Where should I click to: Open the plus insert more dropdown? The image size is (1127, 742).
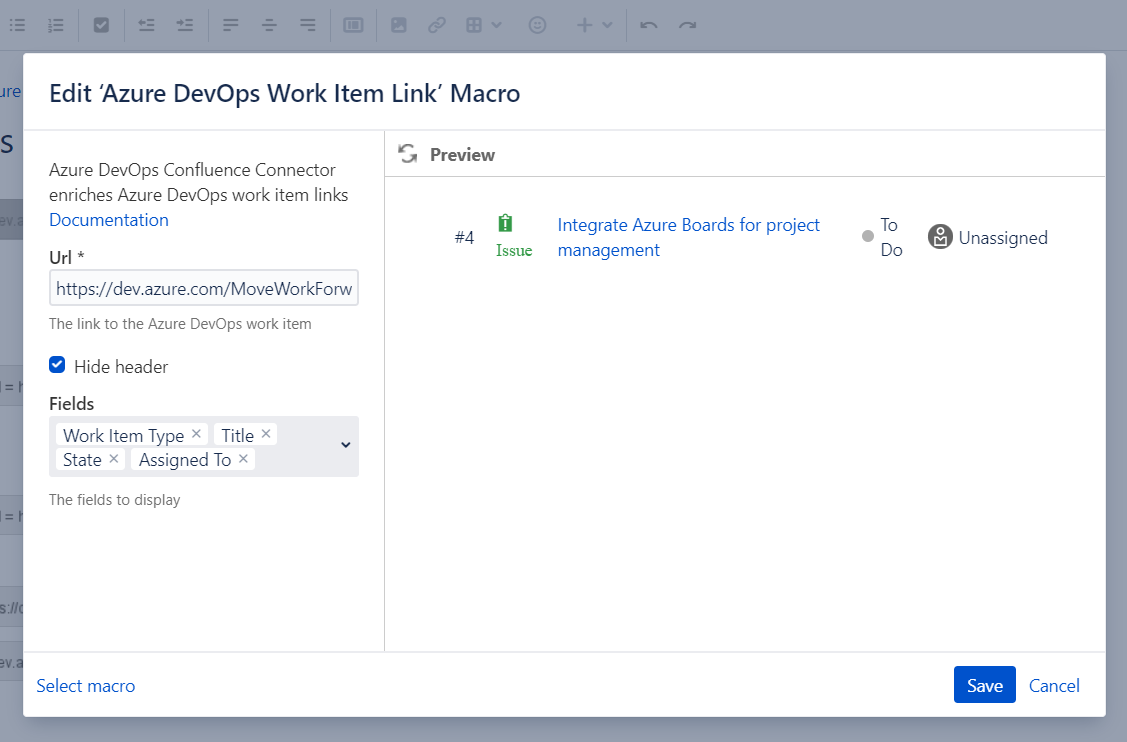point(593,25)
